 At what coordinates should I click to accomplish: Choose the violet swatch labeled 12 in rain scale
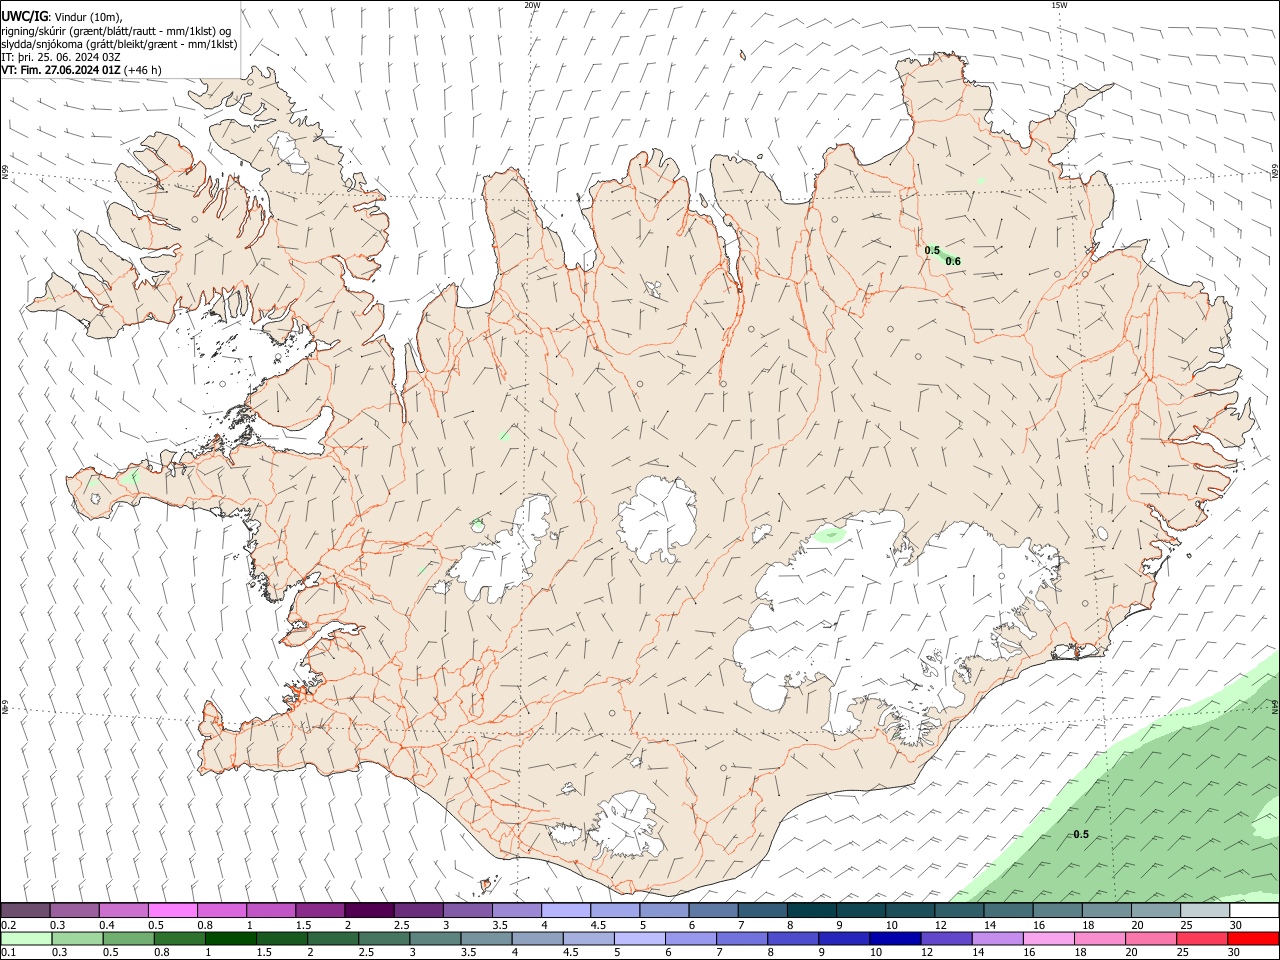946,938
